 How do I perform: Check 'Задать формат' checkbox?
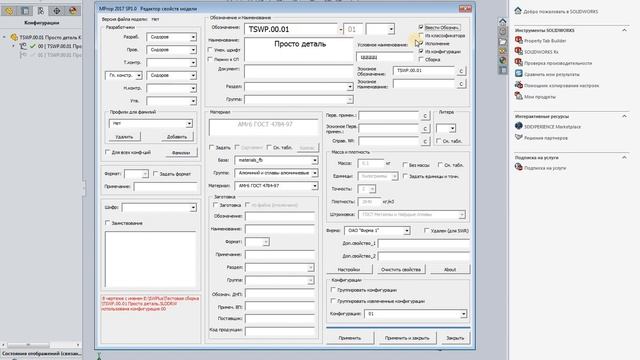pyautogui.click(x=156, y=174)
